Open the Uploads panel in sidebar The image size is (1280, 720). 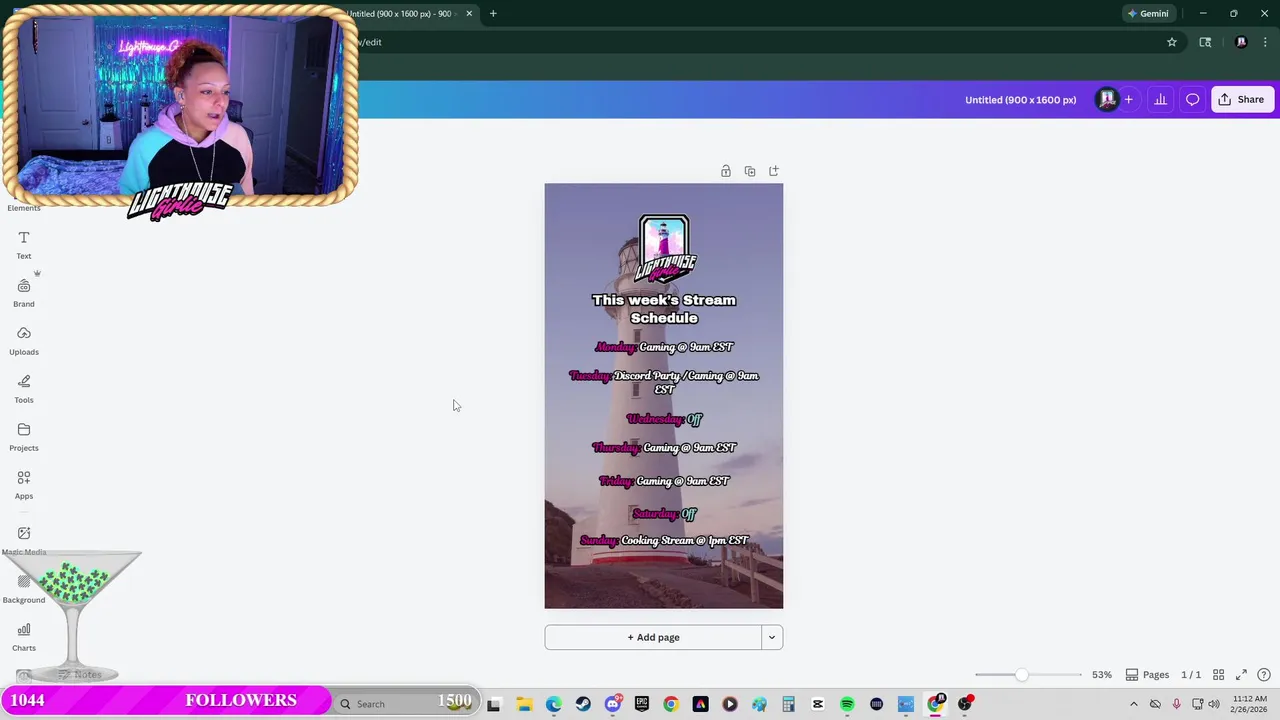tap(24, 340)
